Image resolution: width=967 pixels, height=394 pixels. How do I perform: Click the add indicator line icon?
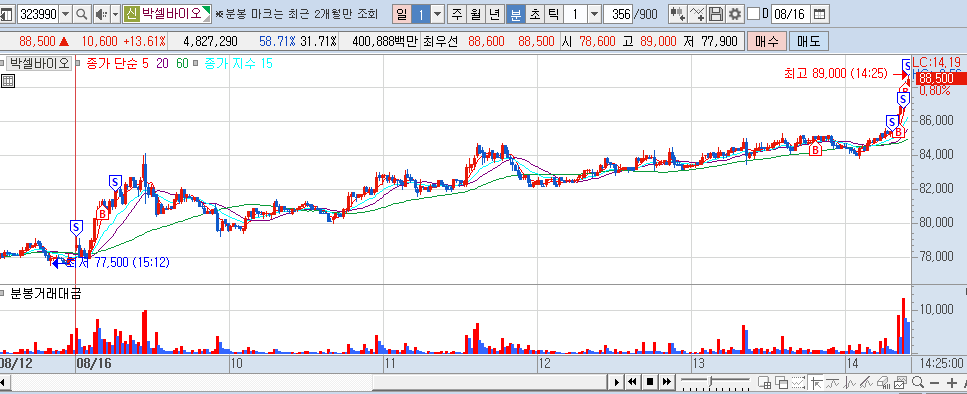pos(697,14)
